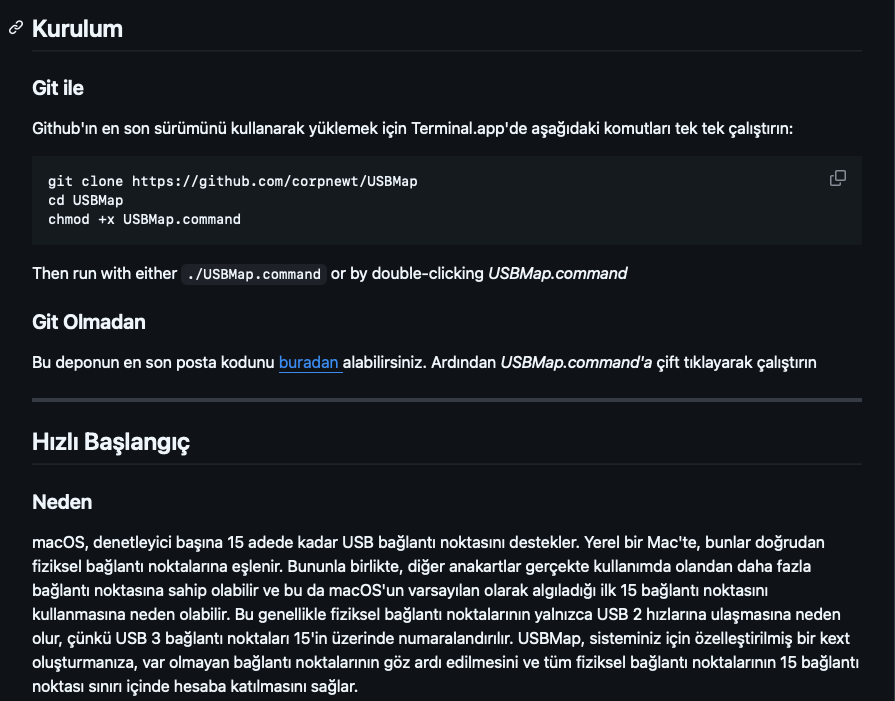895x701 pixels.
Task: Click the "cd USBMap" code line
Action: click(x=85, y=200)
